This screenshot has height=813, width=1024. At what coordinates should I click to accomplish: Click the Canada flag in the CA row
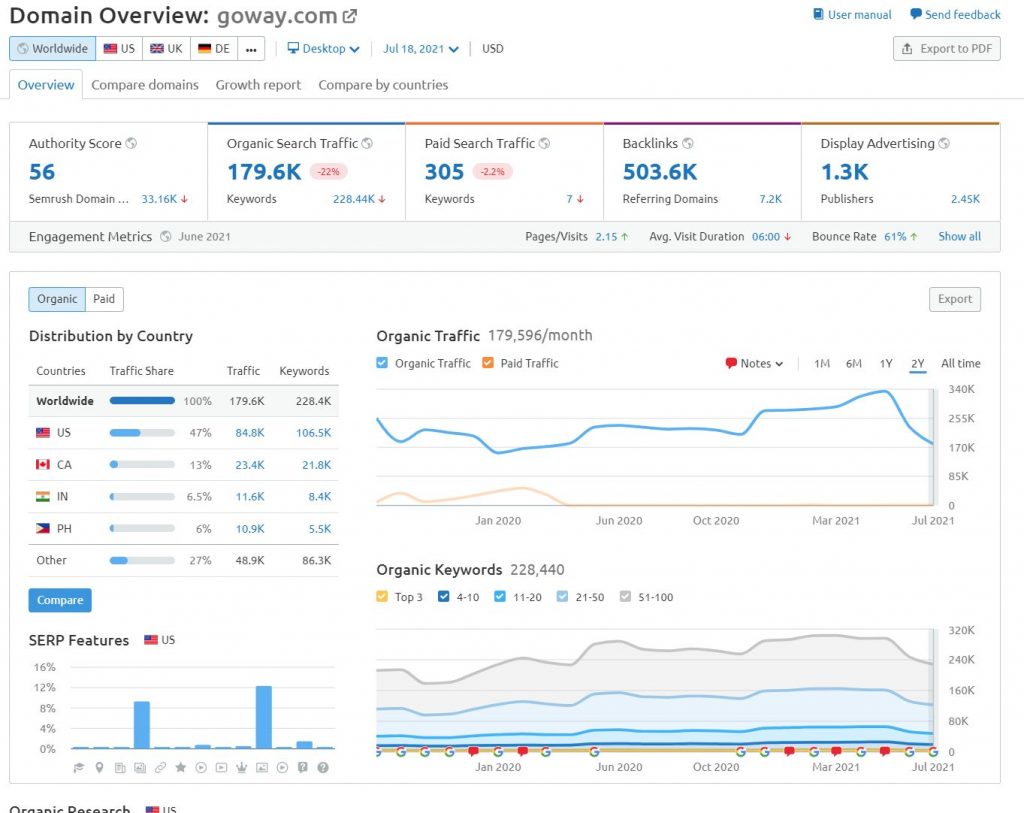click(x=43, y=464)
